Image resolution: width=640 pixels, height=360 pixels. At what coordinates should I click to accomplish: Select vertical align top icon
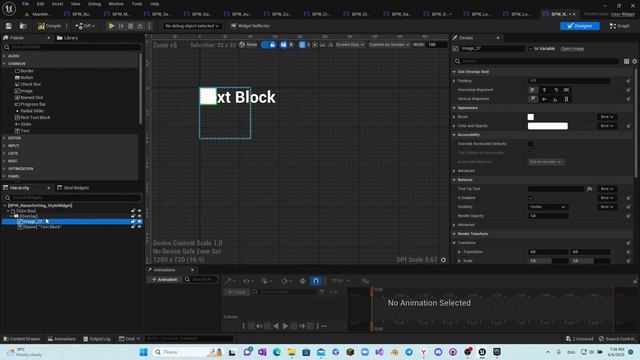coord(533,99)
